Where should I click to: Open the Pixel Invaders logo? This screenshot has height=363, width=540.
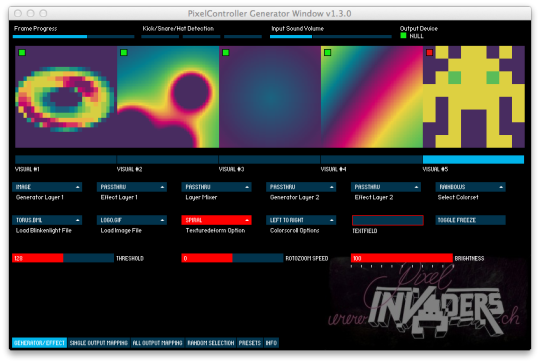(426, 300)
